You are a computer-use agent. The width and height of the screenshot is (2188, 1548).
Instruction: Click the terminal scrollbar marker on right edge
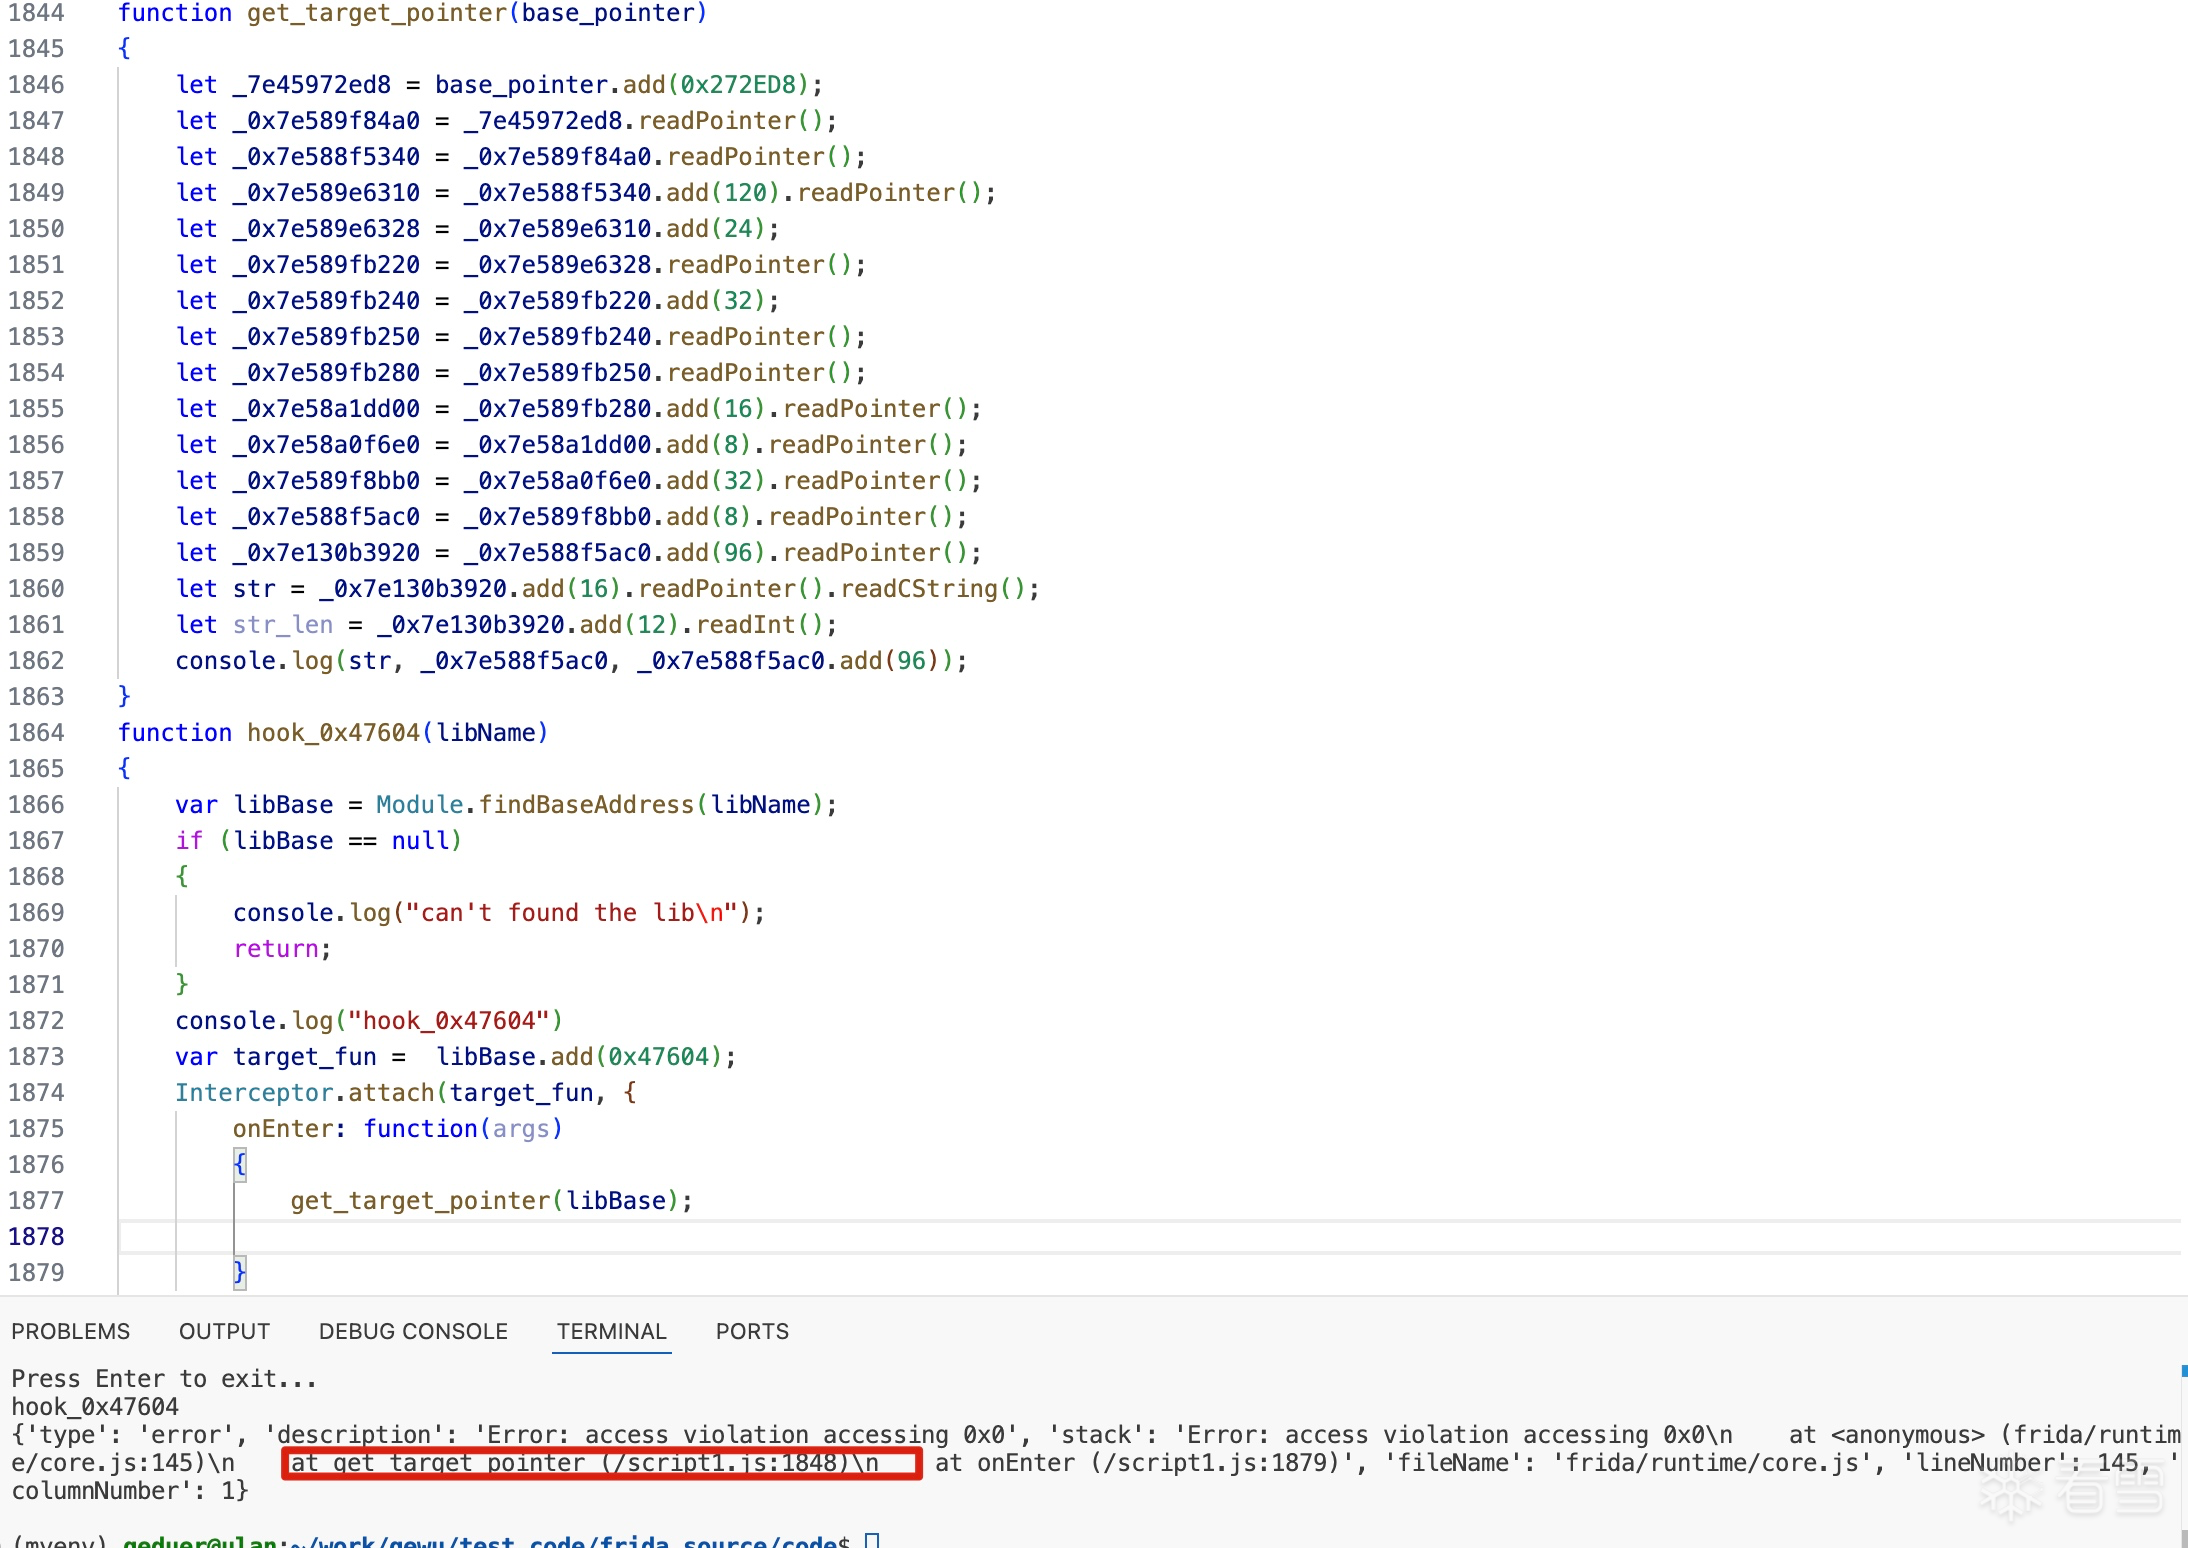2183,1371
